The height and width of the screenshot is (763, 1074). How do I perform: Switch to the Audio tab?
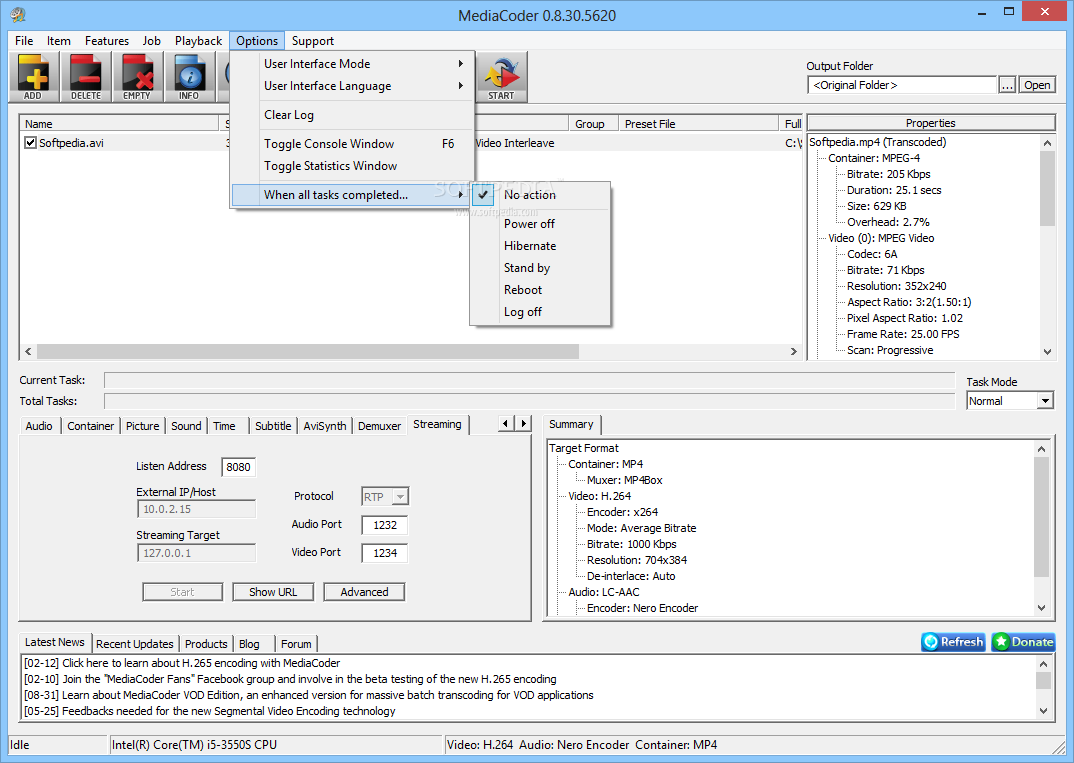coord(39,426)
